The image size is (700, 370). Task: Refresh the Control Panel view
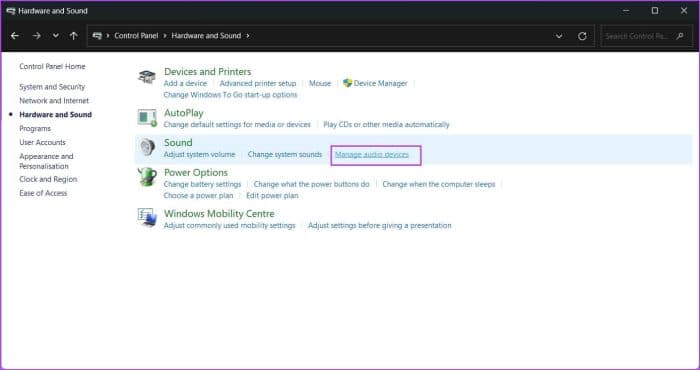click(582, 36)
